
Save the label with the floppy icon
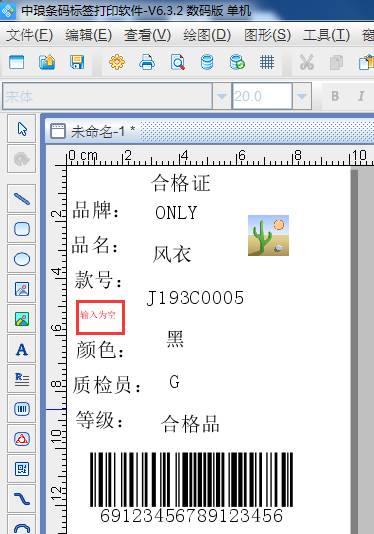(77, 62)
